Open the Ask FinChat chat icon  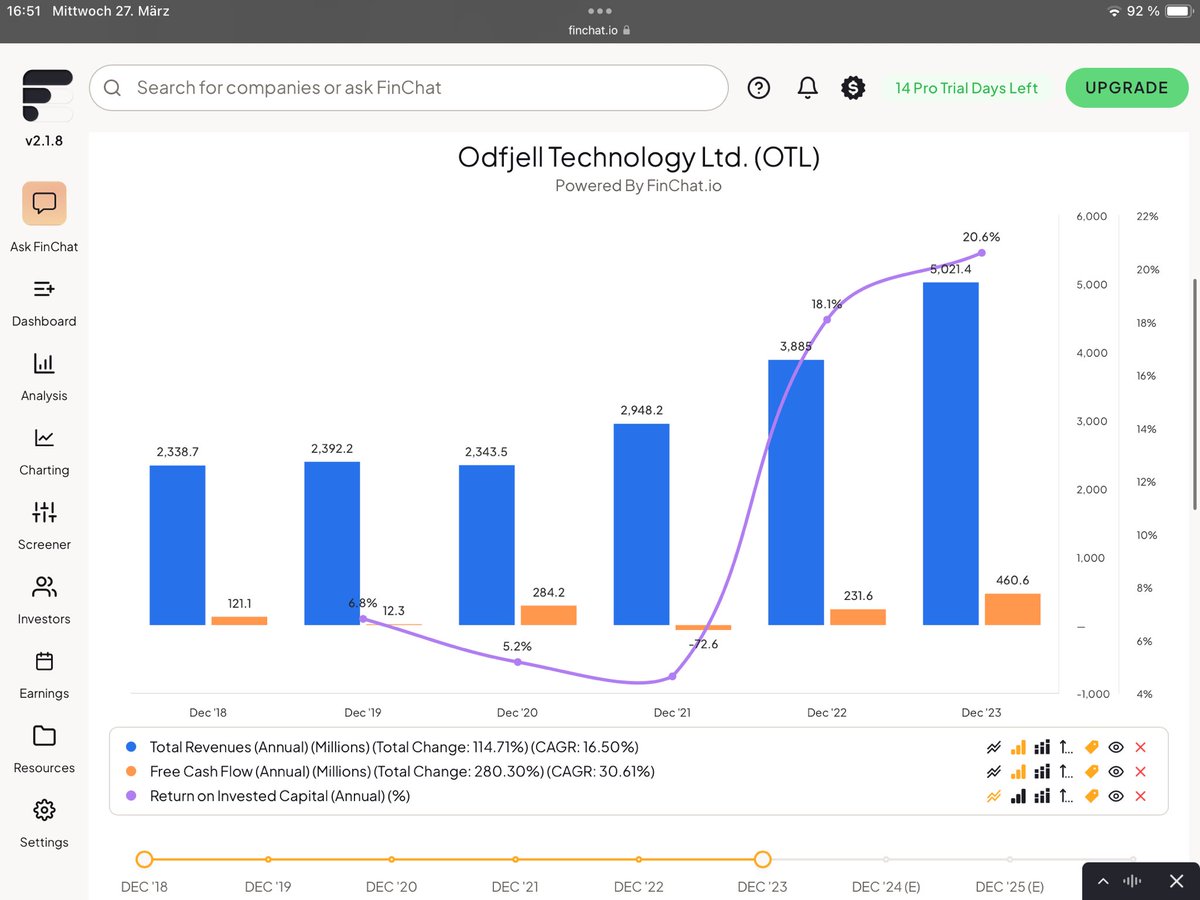coord(44,203)
